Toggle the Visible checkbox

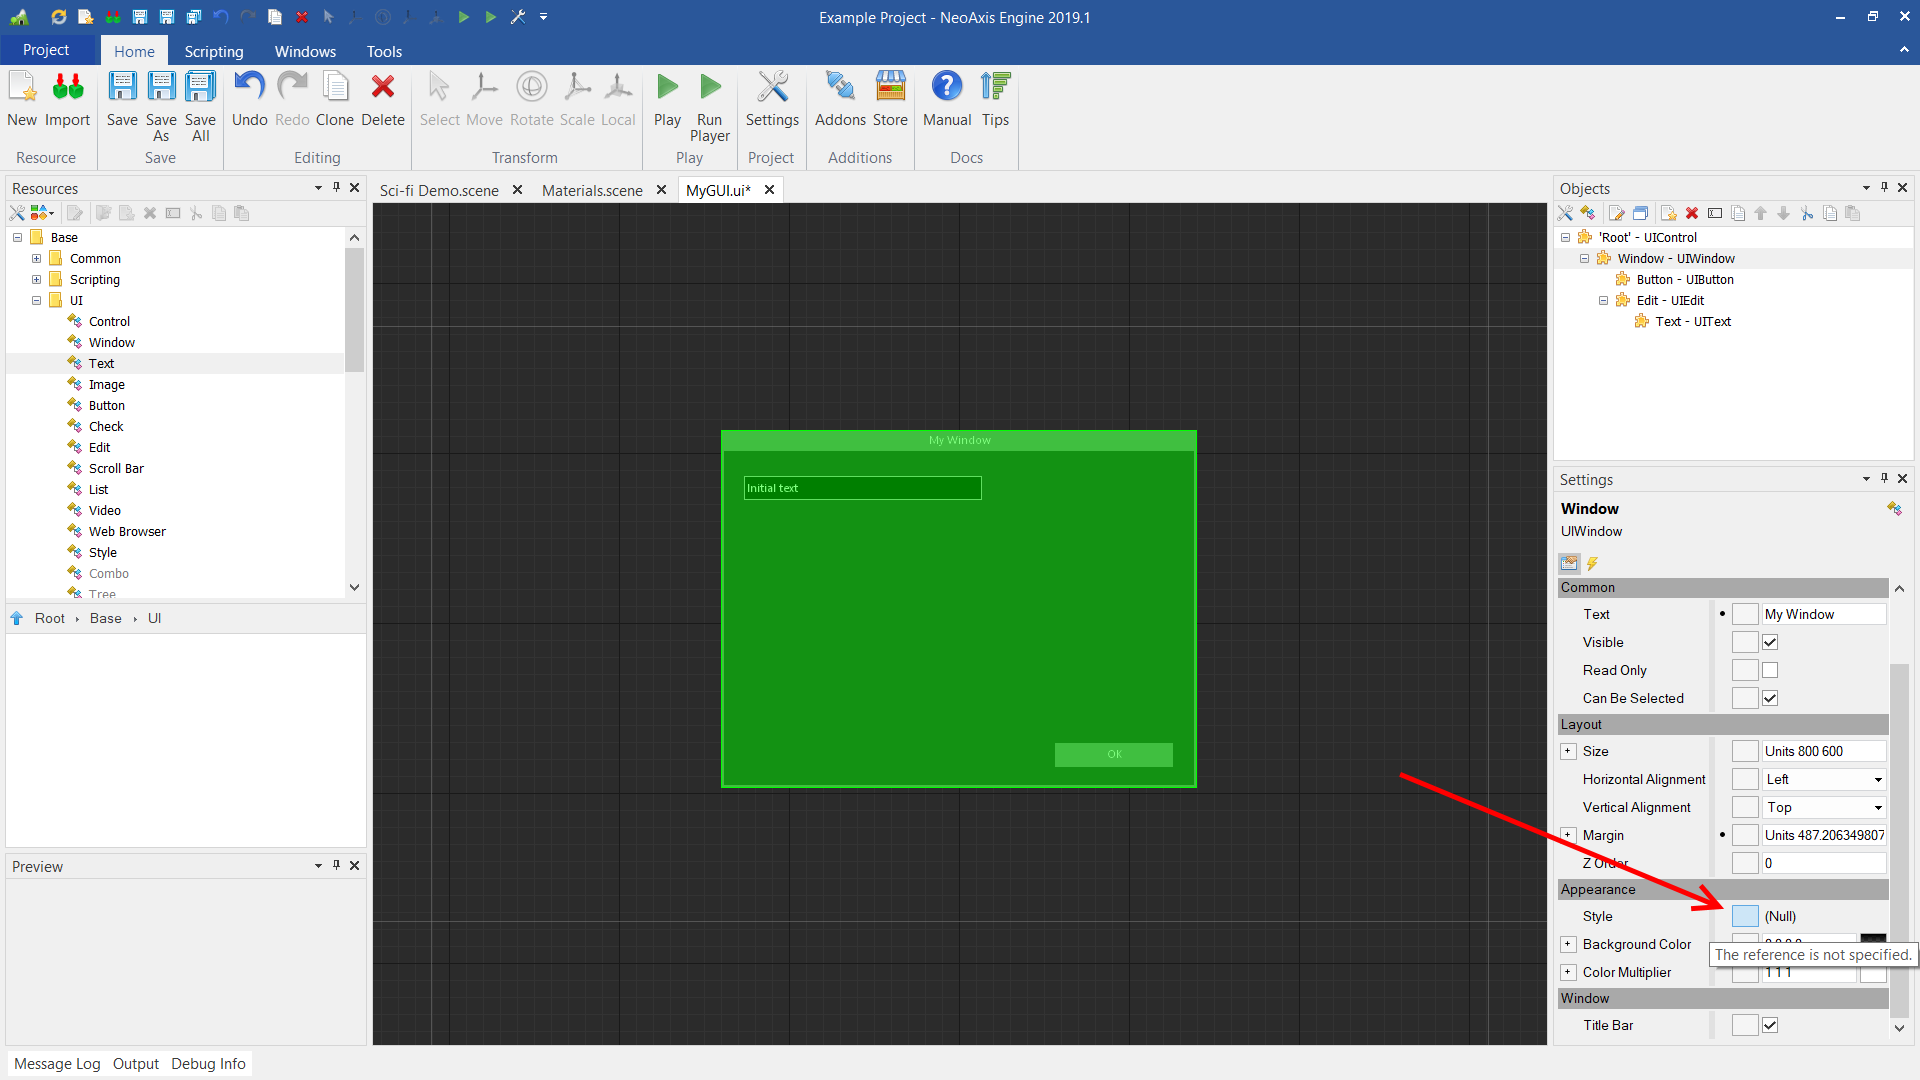point(1770,642)
